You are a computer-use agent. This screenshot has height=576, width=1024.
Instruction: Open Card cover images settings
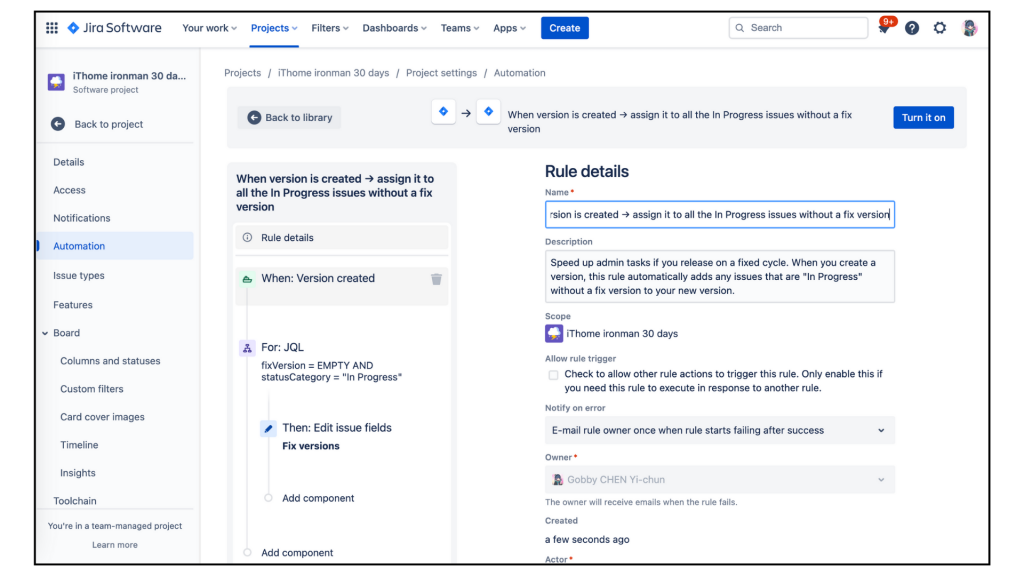tap(103, 417)
